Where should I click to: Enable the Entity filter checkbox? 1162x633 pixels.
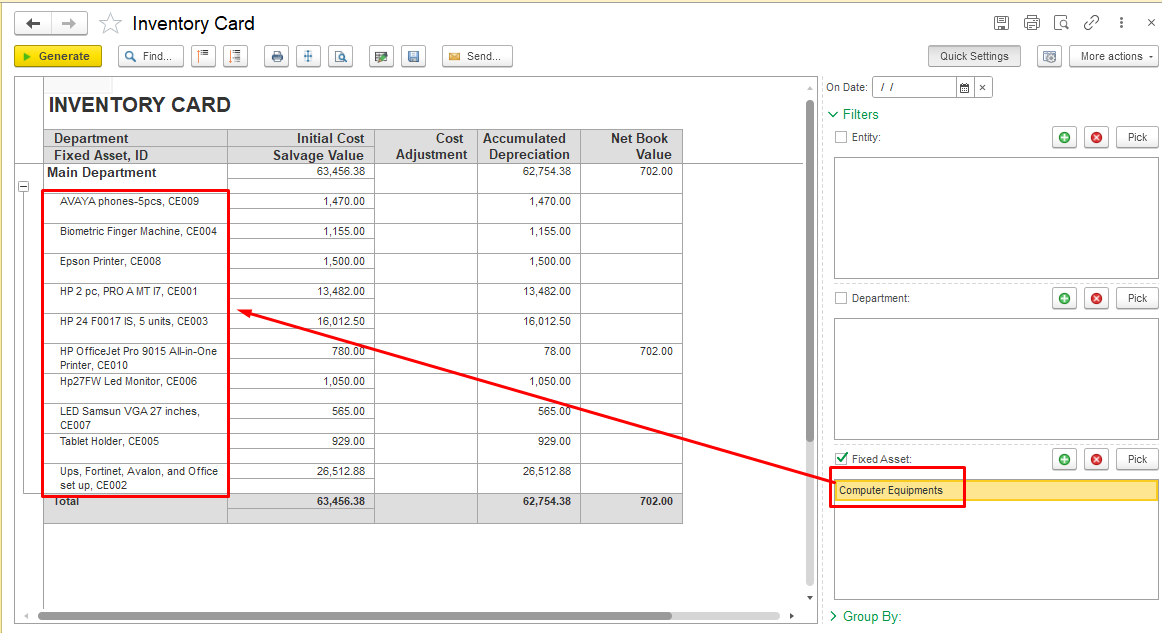click(x=841, y=137)
